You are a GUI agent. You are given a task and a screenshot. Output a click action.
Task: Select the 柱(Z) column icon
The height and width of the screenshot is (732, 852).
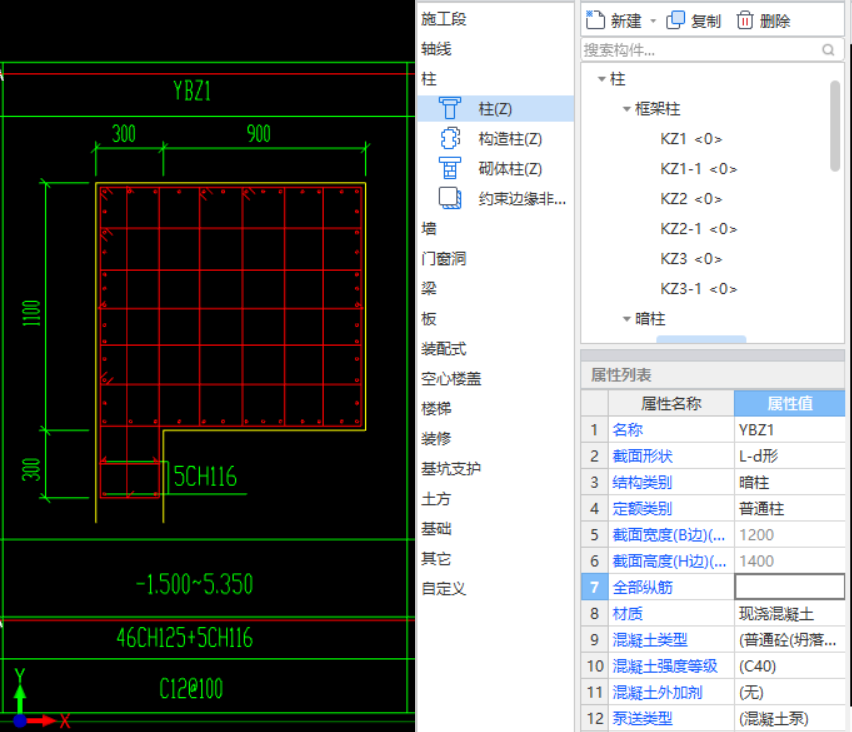[x=450, y=109]
